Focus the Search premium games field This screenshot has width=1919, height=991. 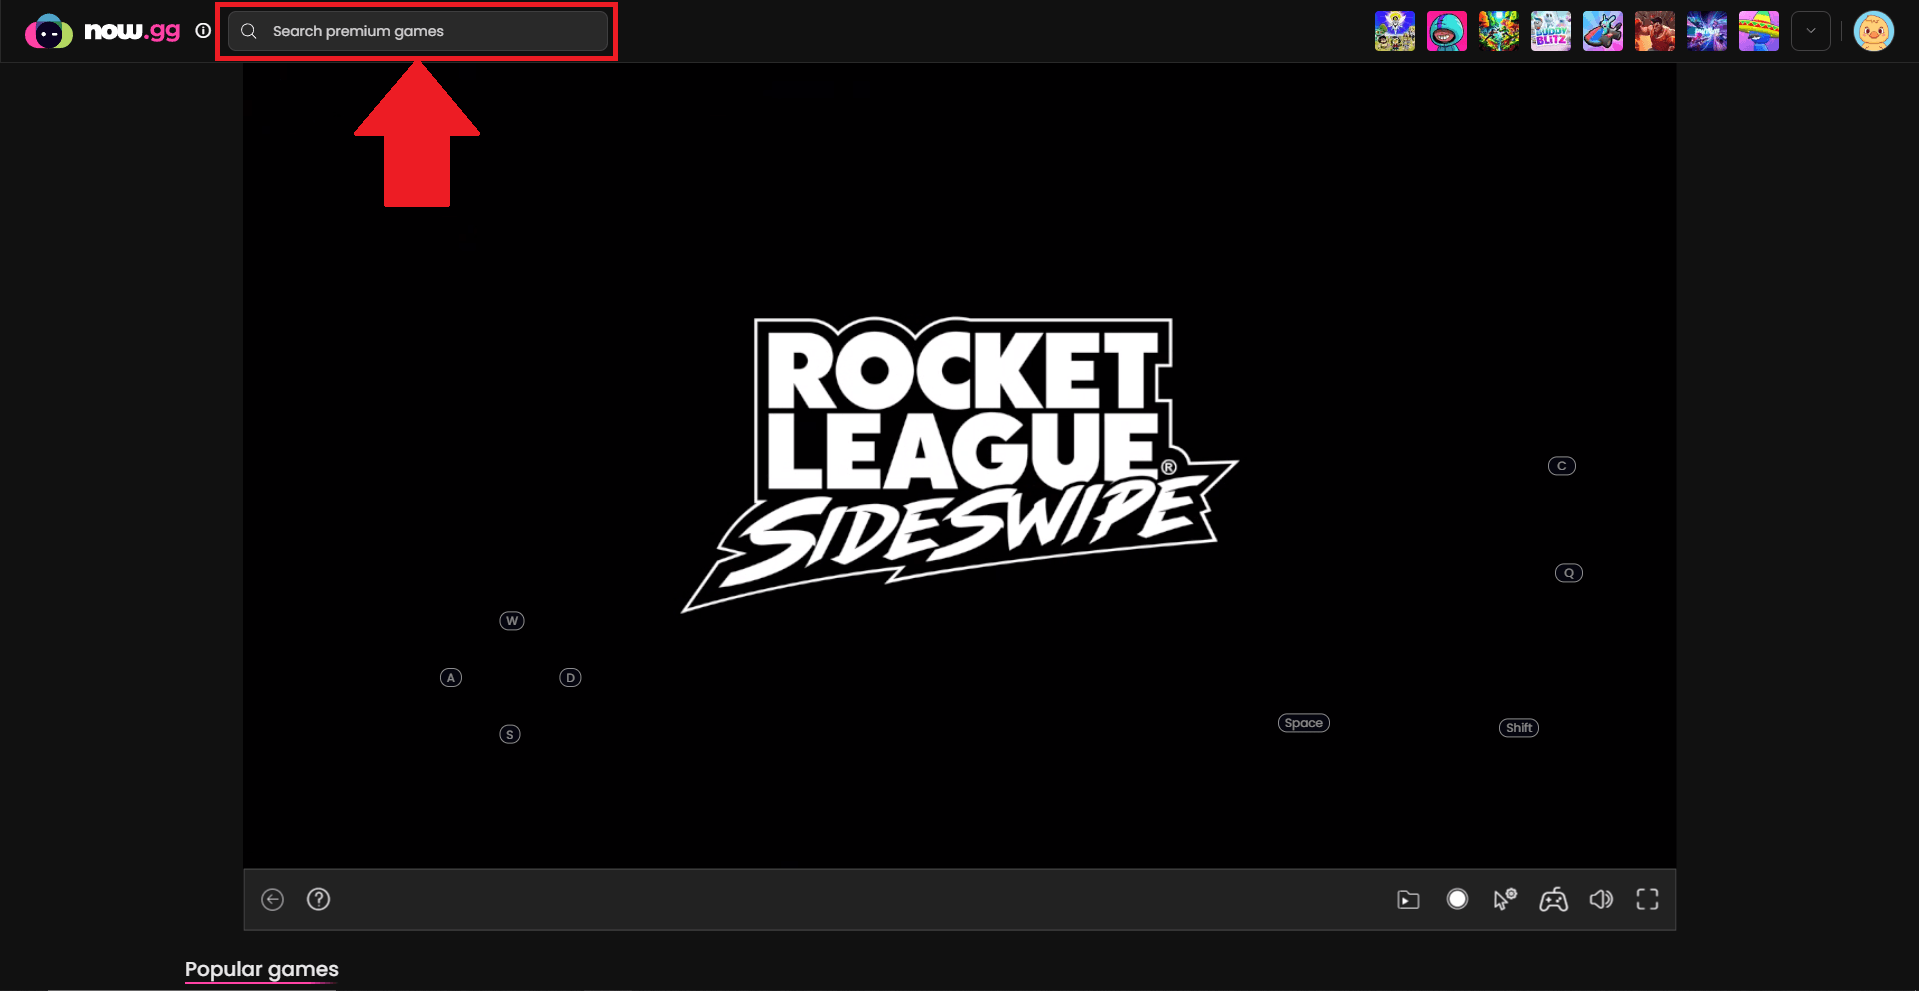[418, 31]
